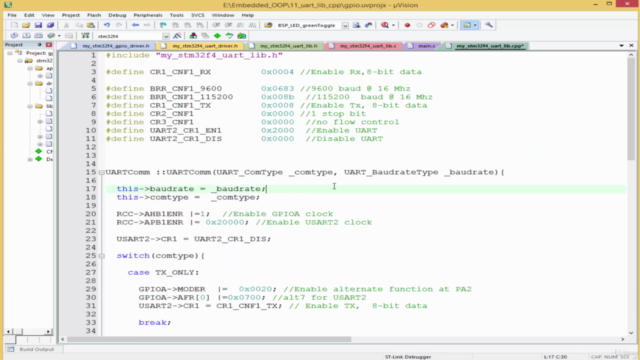Collapse the stm32 target node

(x=20, y=61)
